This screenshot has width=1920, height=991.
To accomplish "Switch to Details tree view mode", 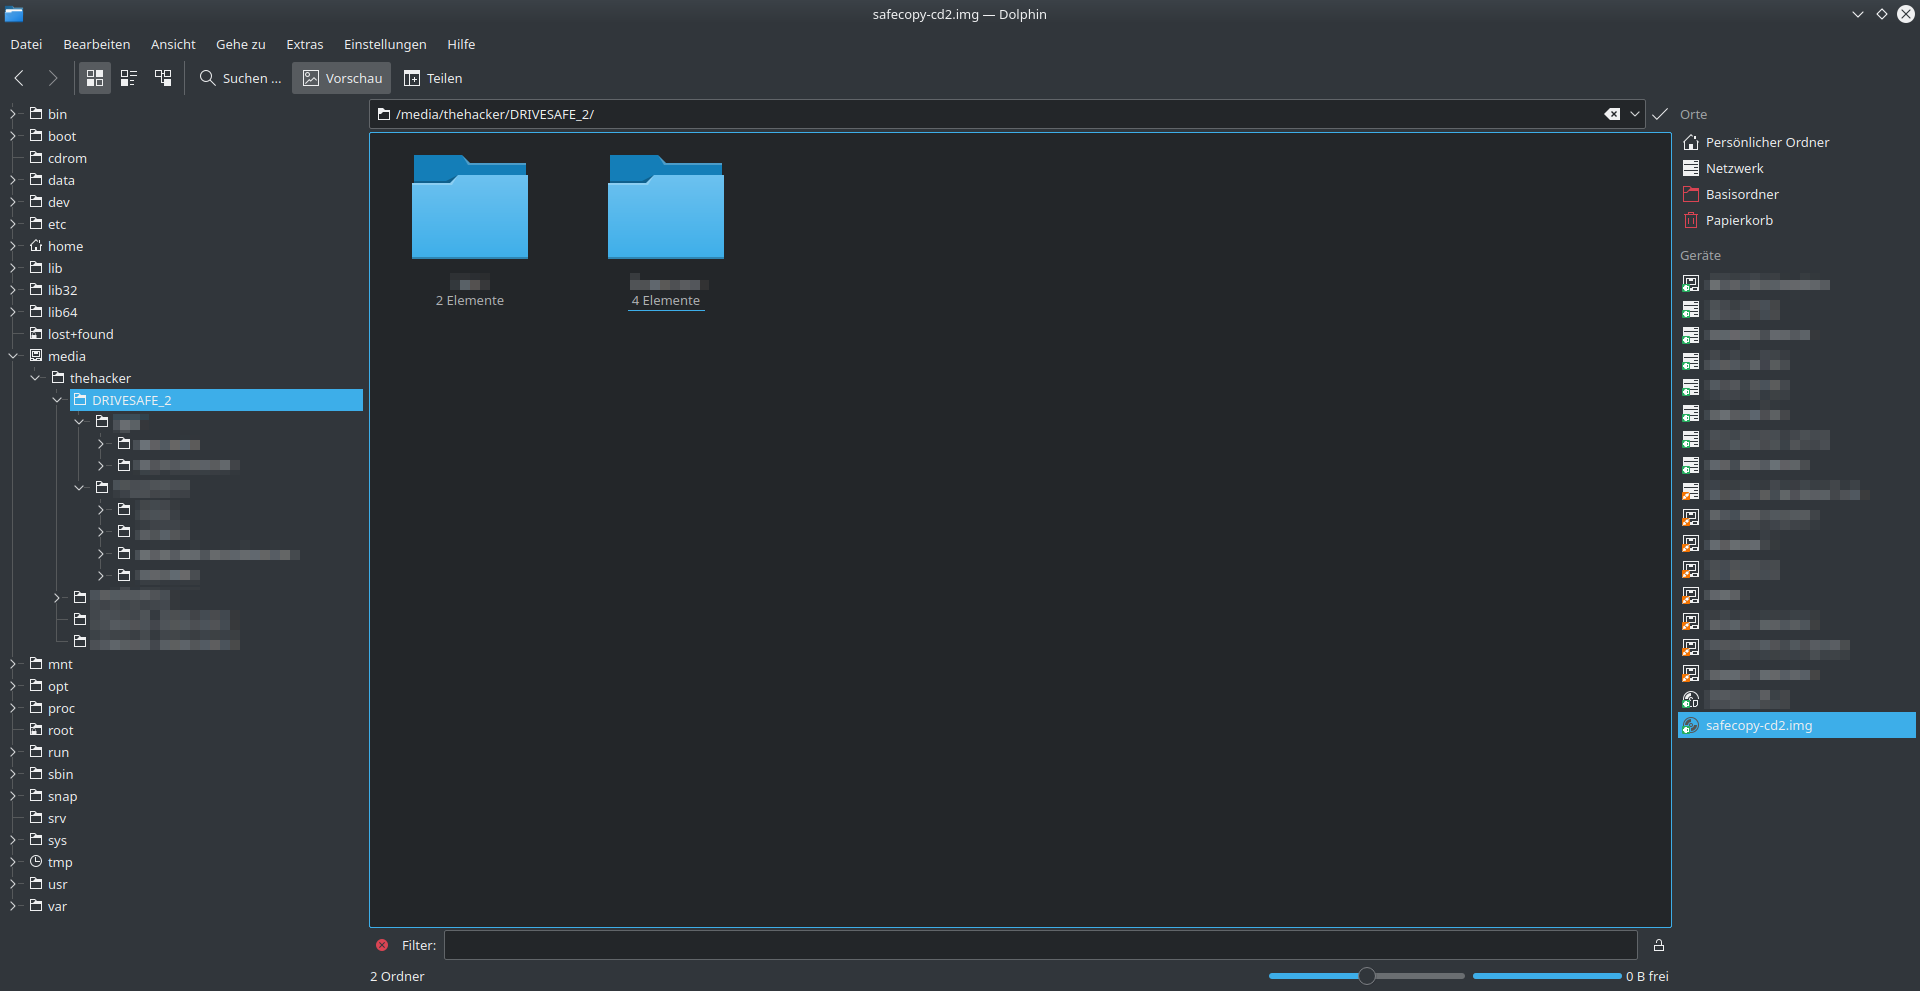I will 163,78.
